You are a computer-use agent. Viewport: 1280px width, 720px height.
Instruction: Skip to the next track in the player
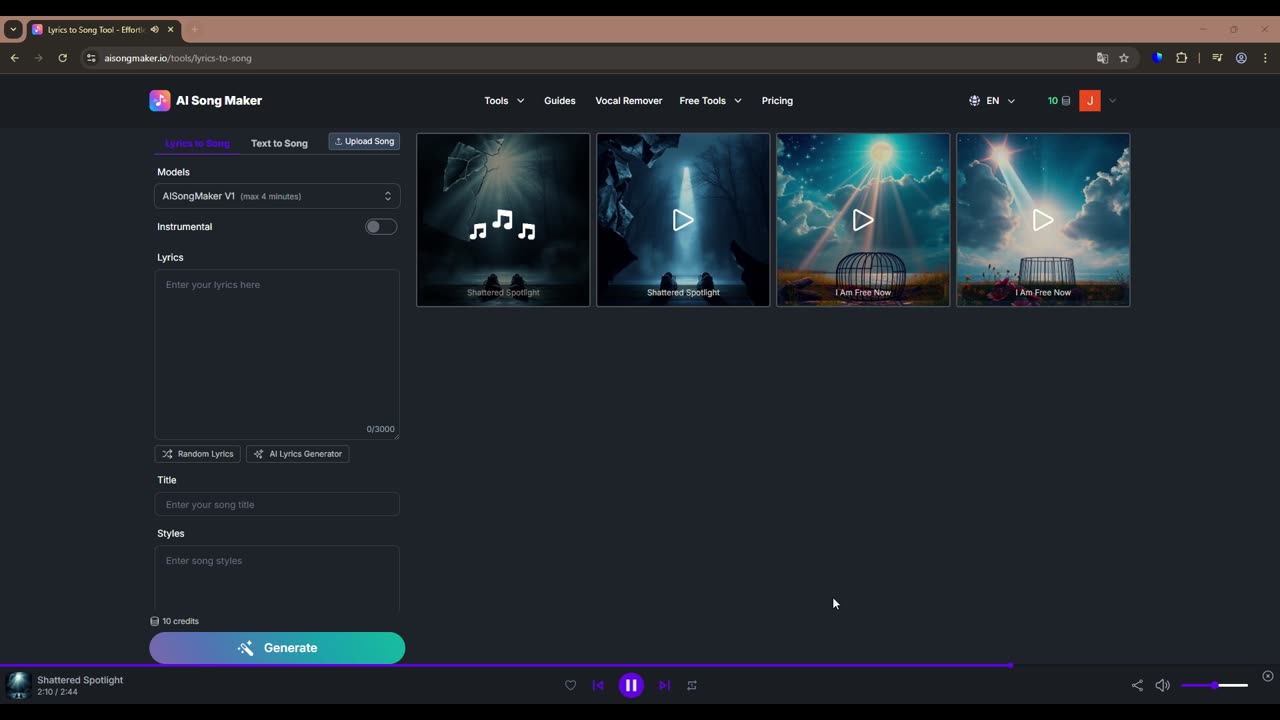(664, 685)
